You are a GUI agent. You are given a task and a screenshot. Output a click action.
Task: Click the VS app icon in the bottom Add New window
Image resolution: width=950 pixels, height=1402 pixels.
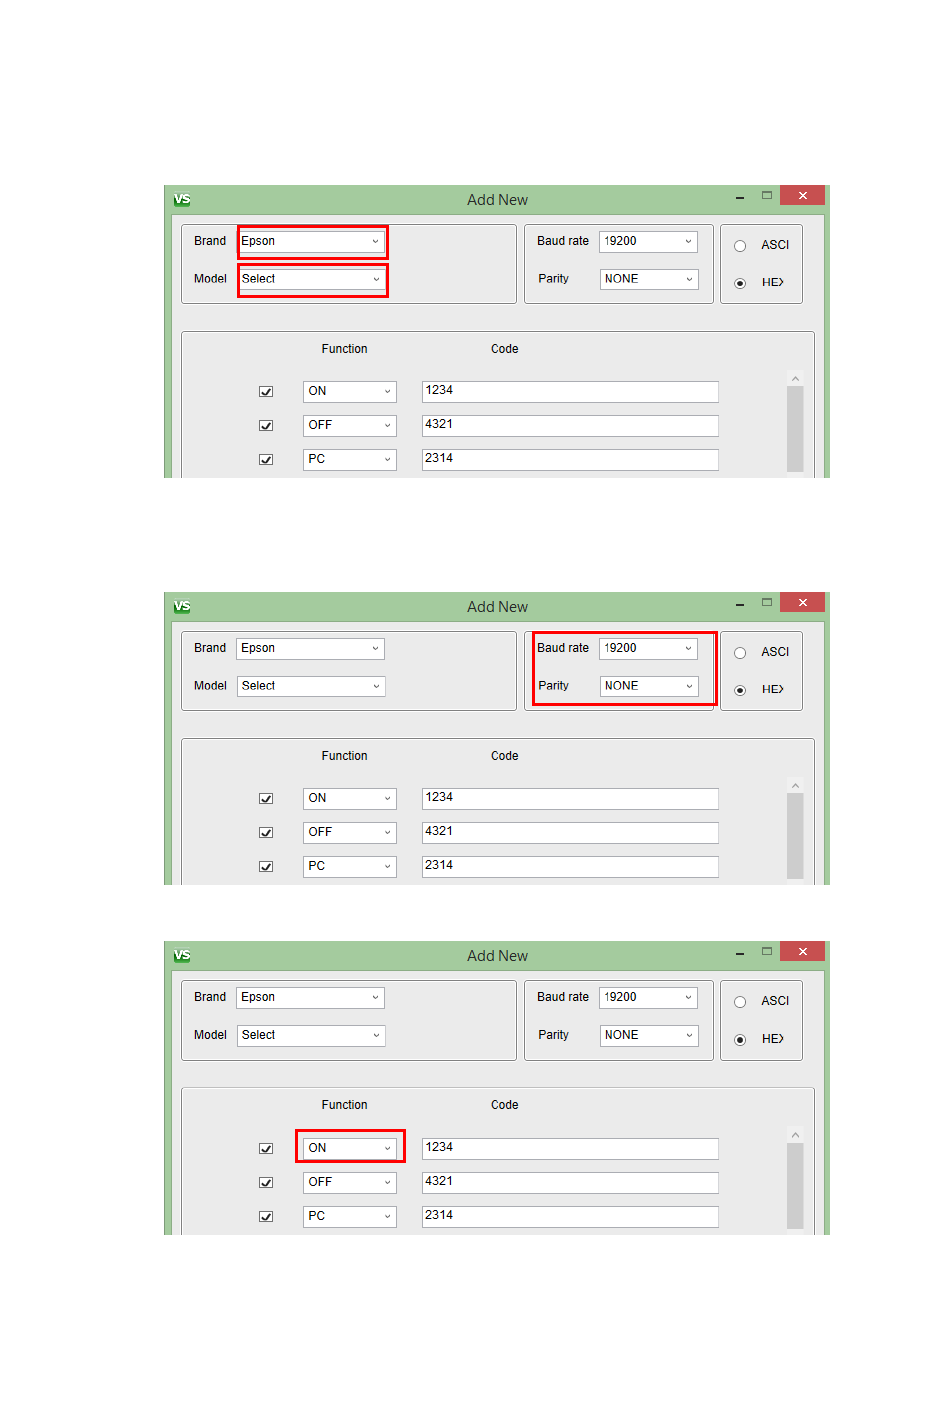pyautogui.click(x=182, y=955)
